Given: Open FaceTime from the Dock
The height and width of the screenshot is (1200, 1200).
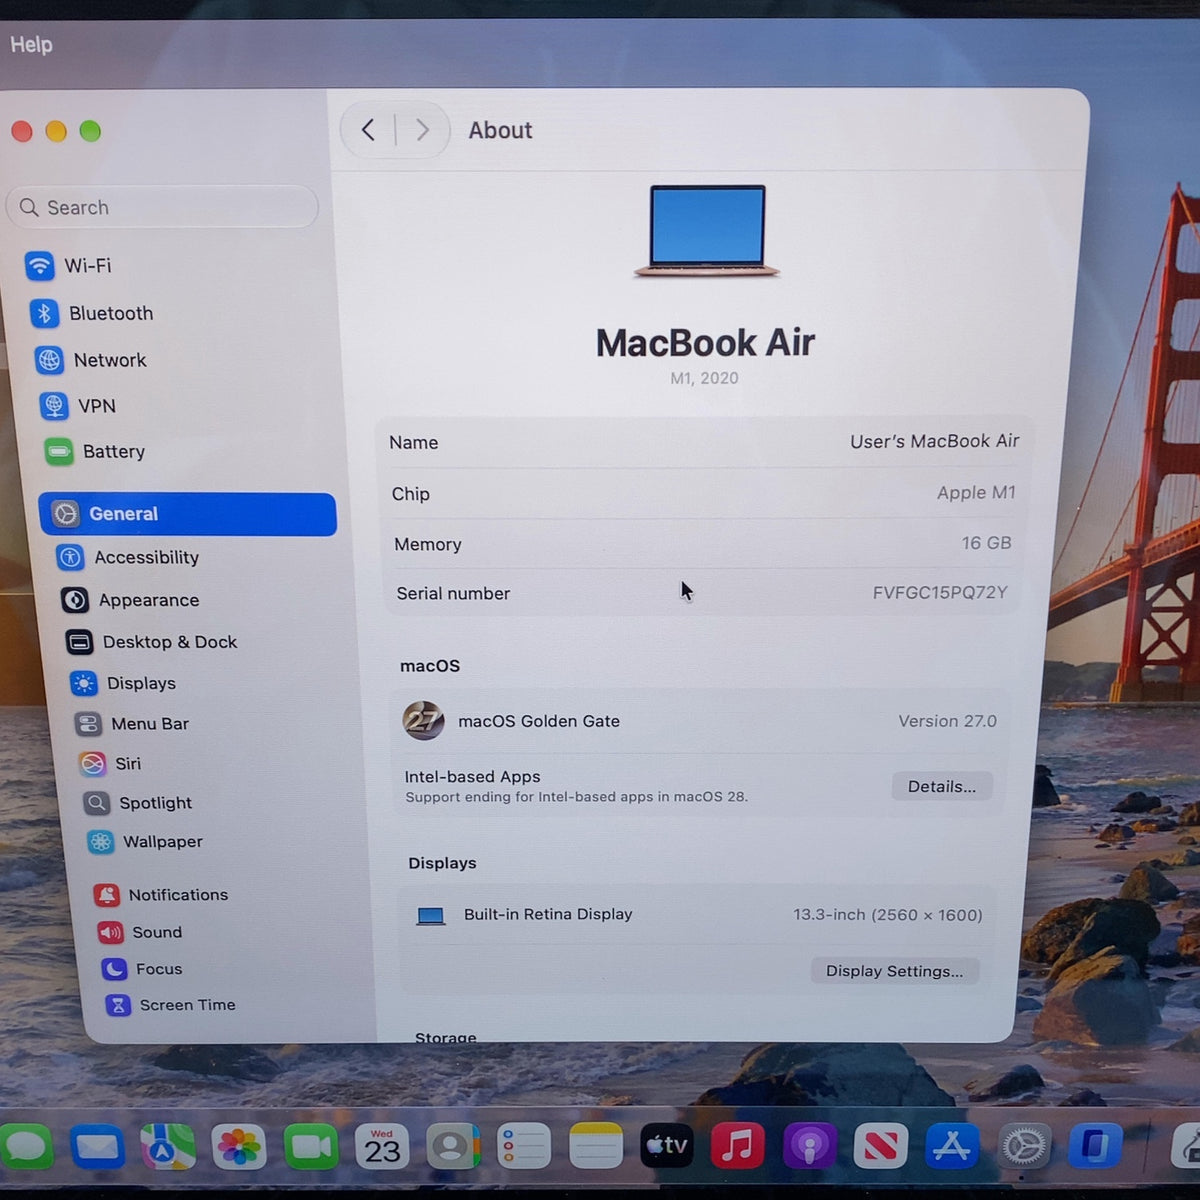Looking at the screenshot, I should tap(311, 1147).
